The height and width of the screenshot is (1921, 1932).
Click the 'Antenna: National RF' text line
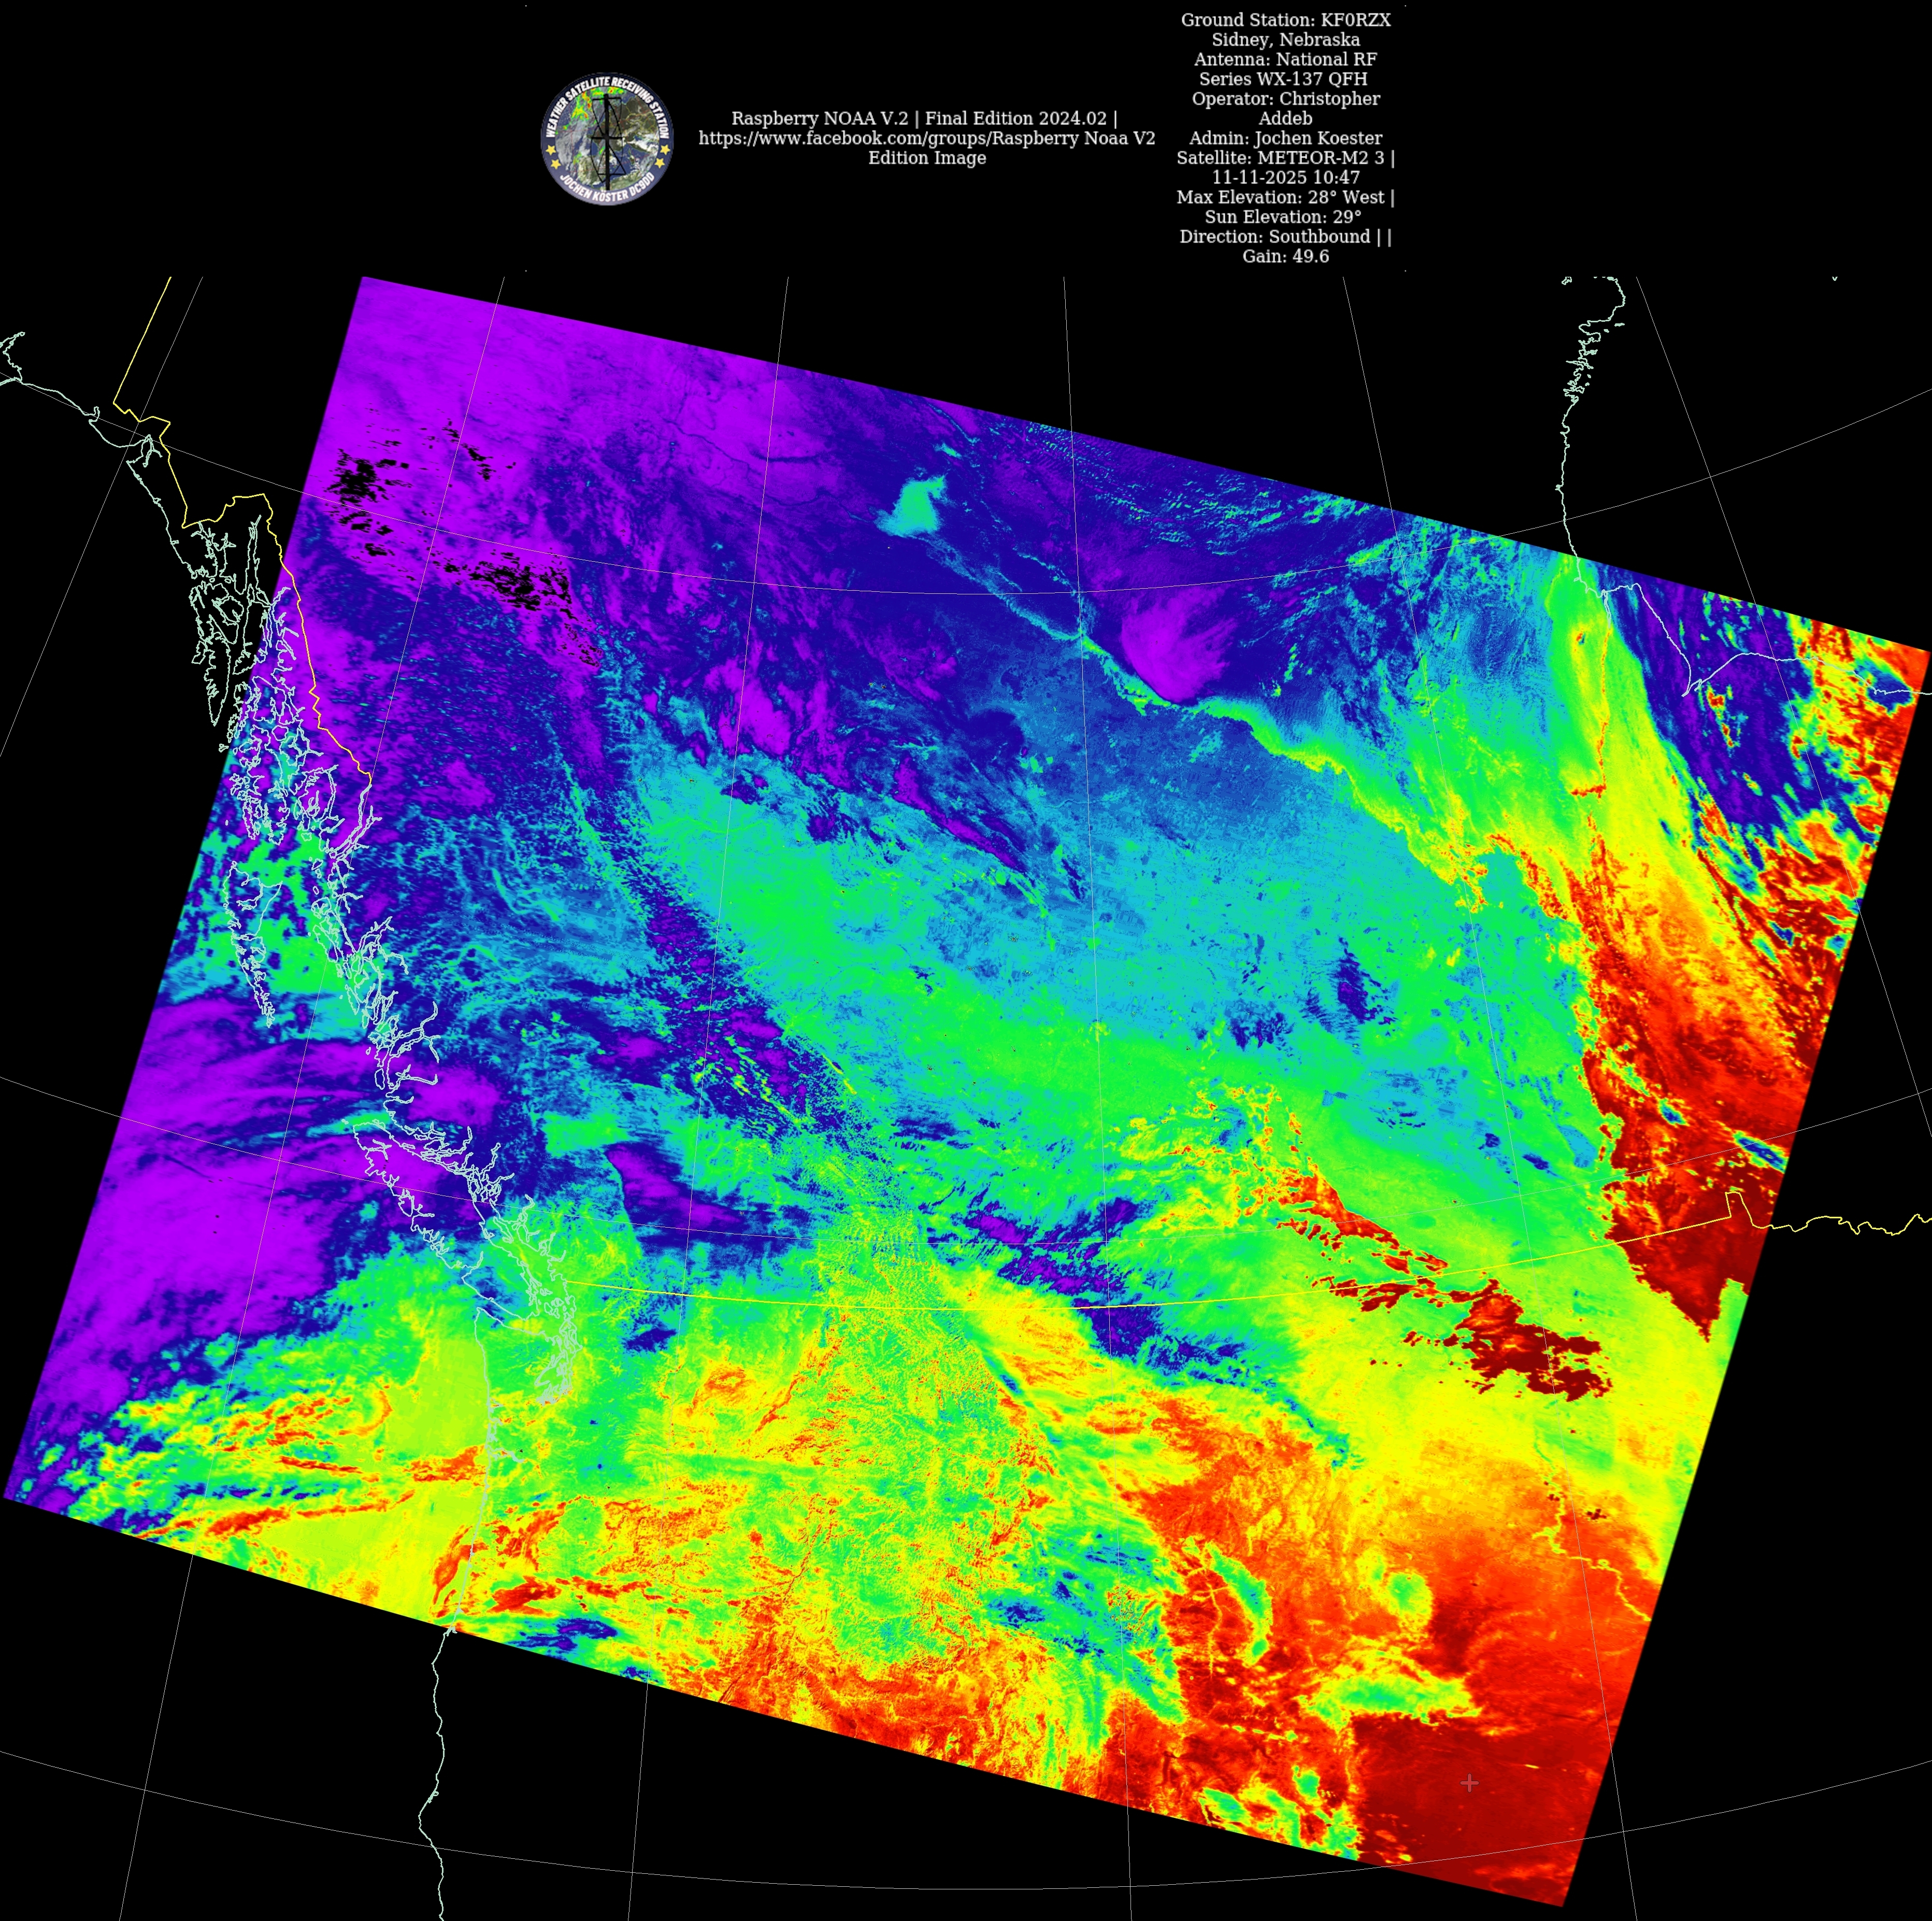(x=1285, y=60)
